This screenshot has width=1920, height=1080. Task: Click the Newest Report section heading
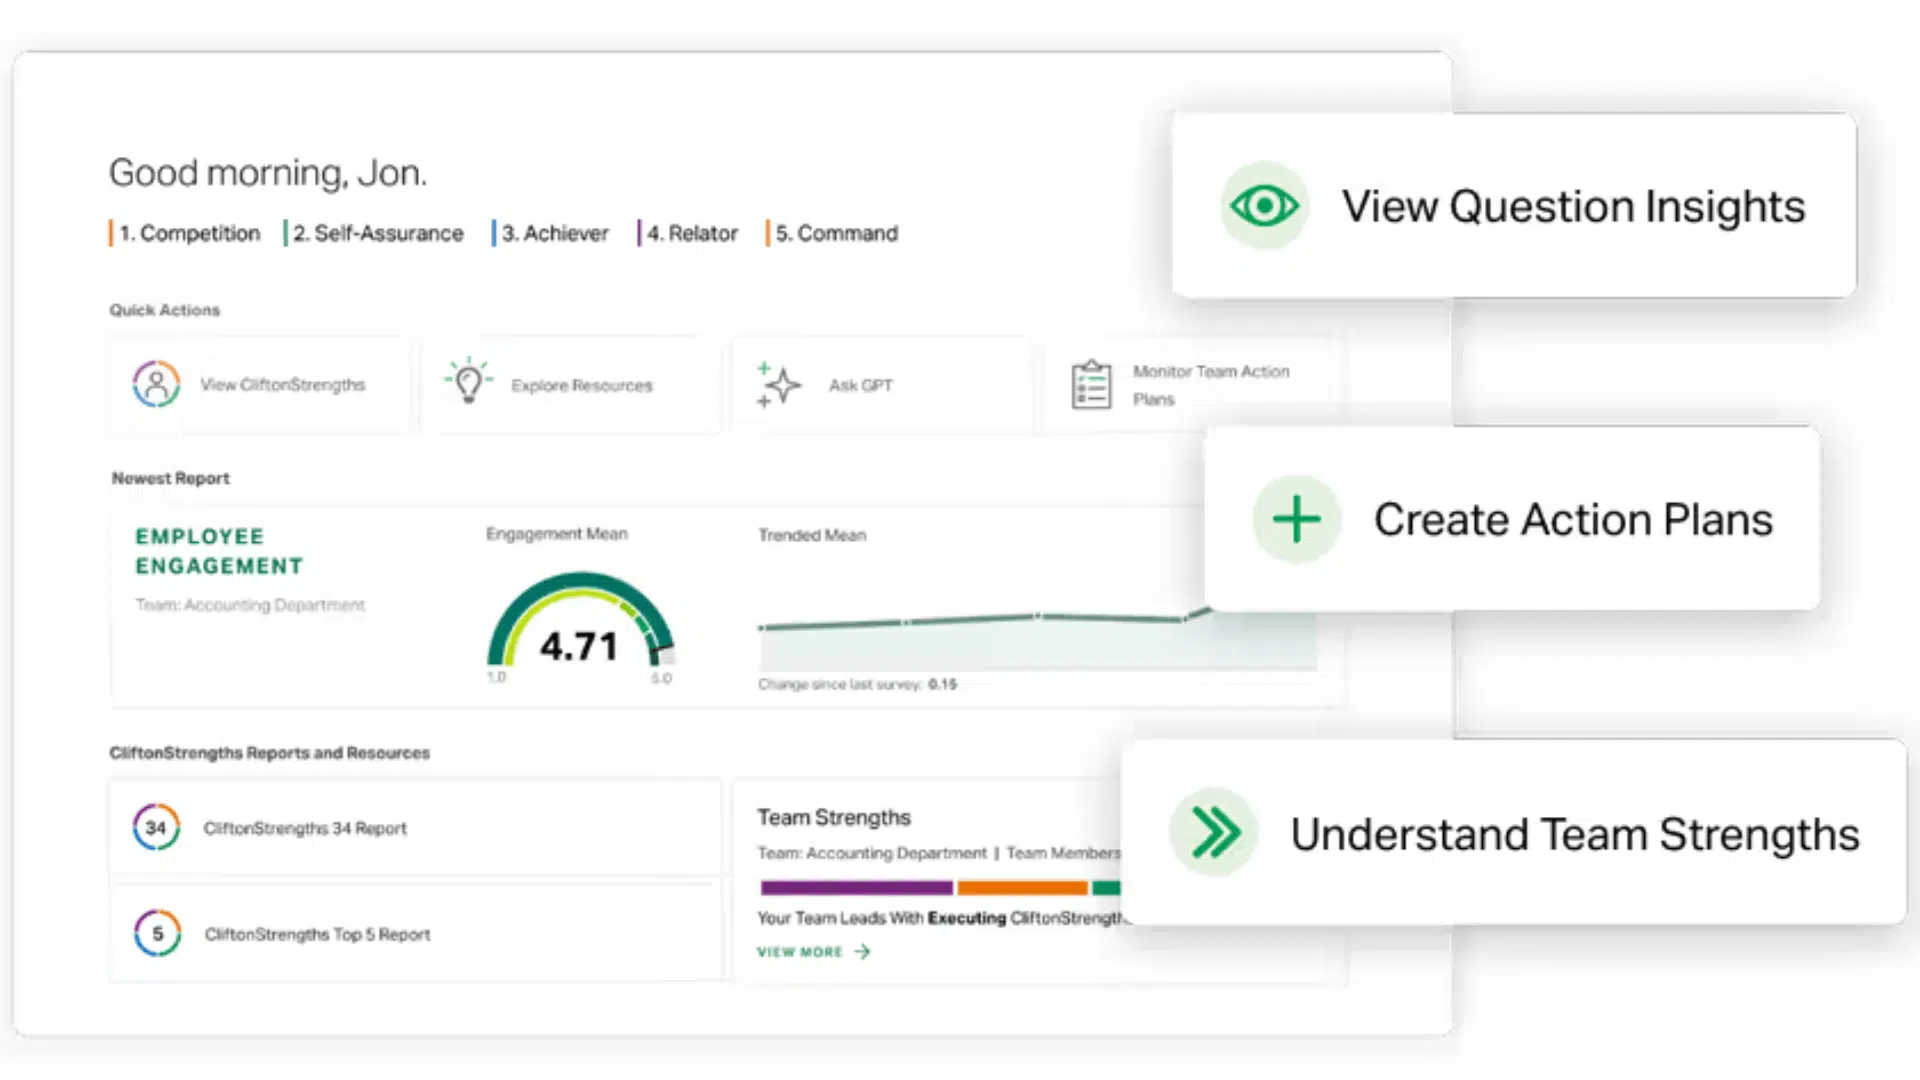pos(170,478)
